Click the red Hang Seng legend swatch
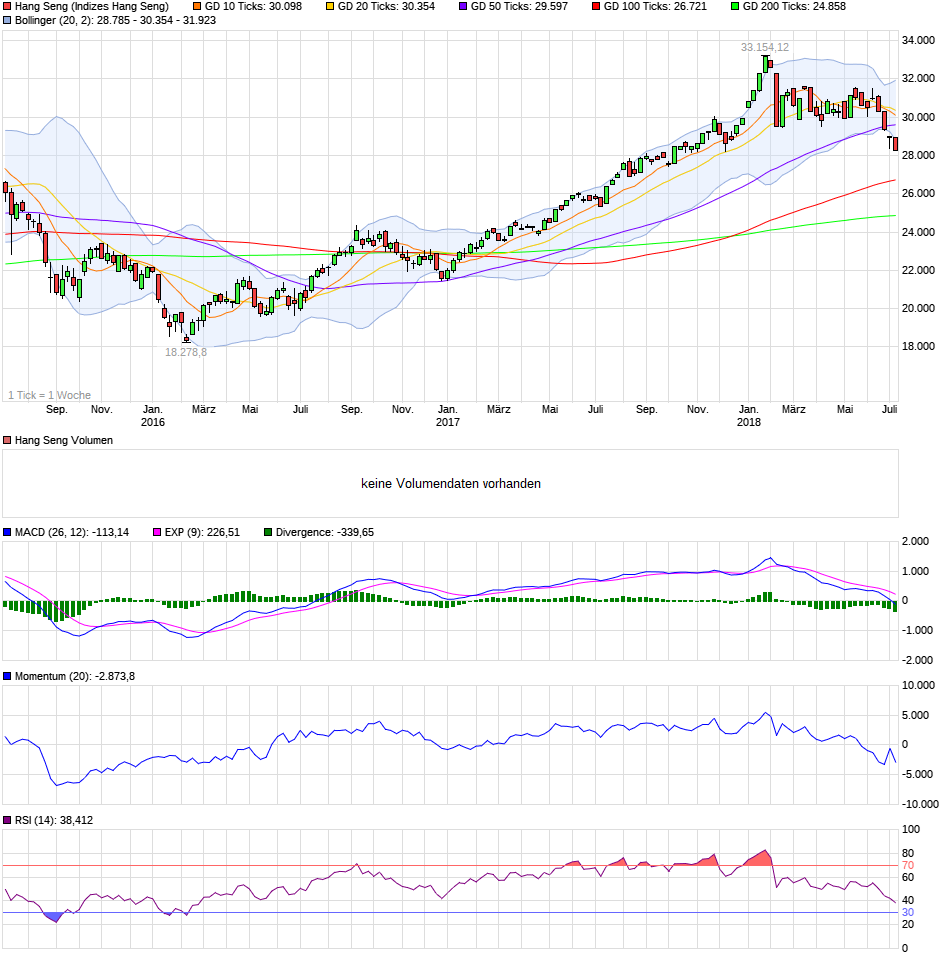This screenshot has height=958, width=940. pos(7,7)
